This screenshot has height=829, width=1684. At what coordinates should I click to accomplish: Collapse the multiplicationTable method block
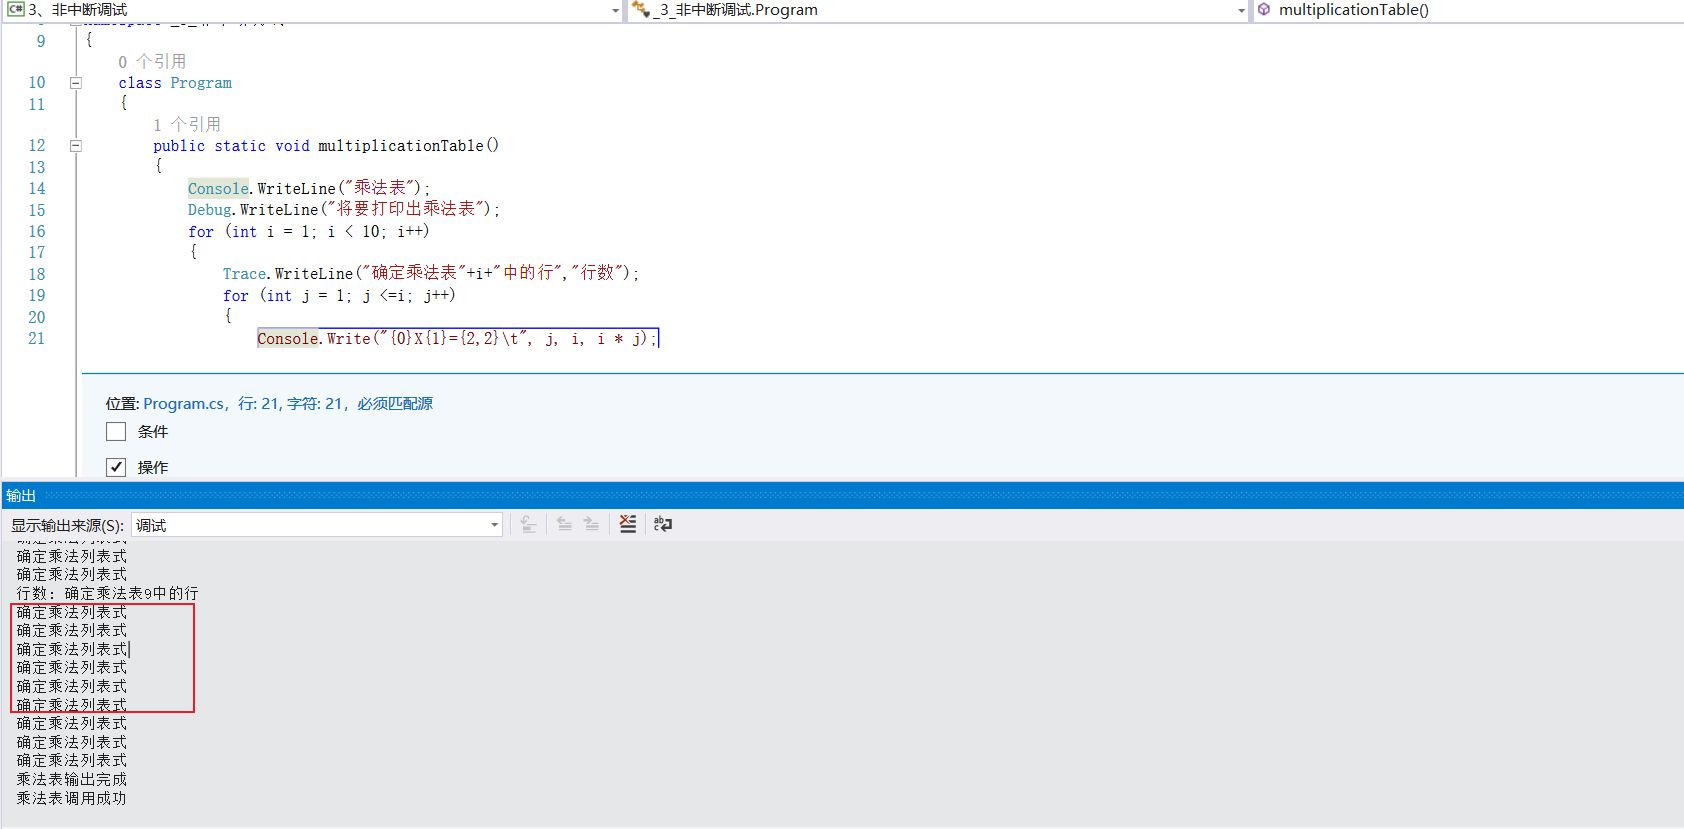(x=75, y=146)
